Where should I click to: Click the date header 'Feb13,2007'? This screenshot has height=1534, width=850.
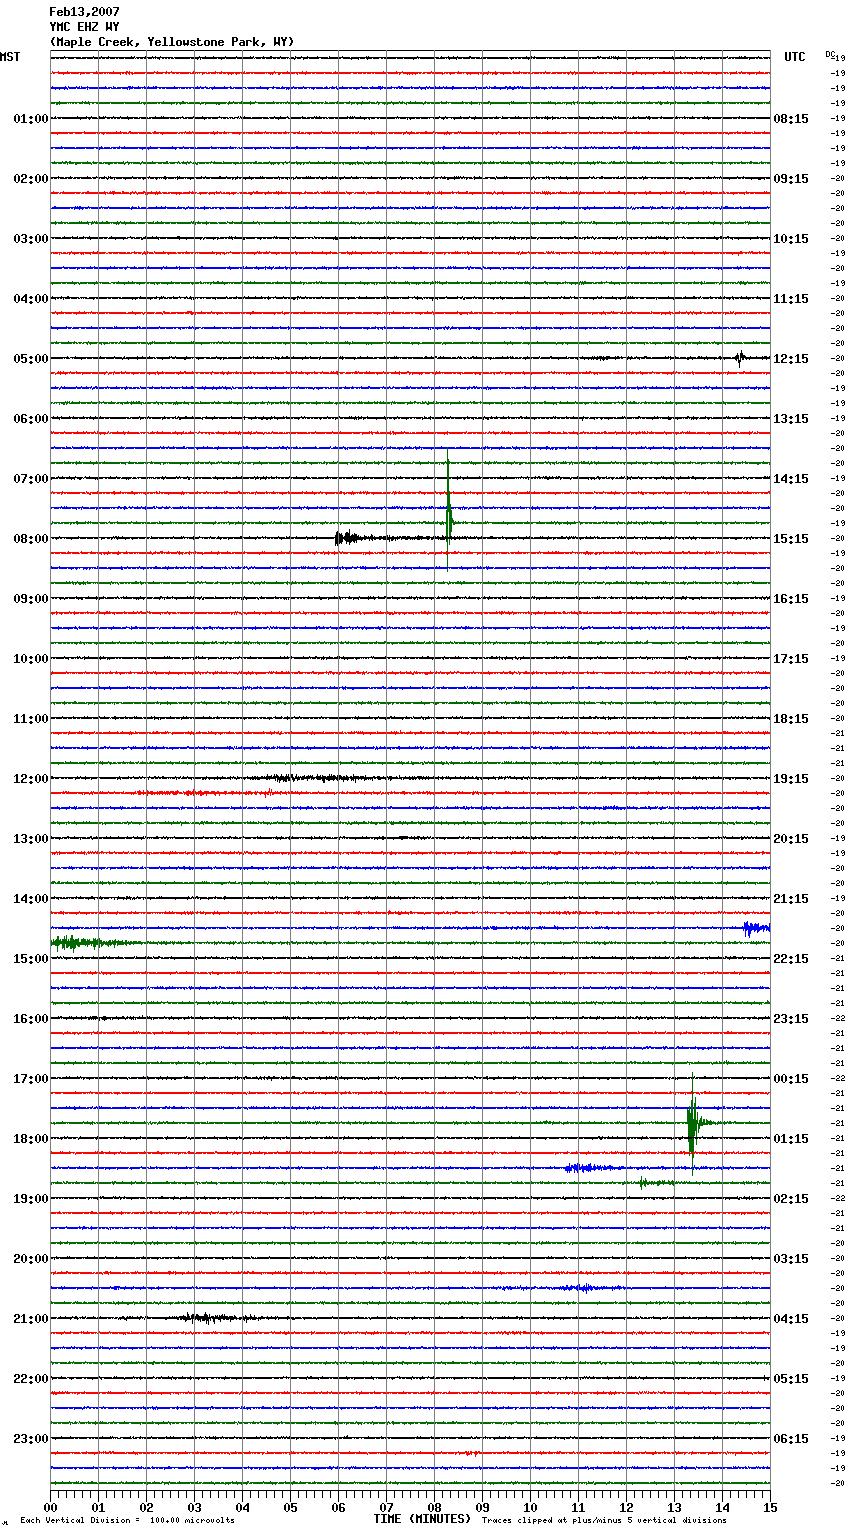[x=84, y=12]
